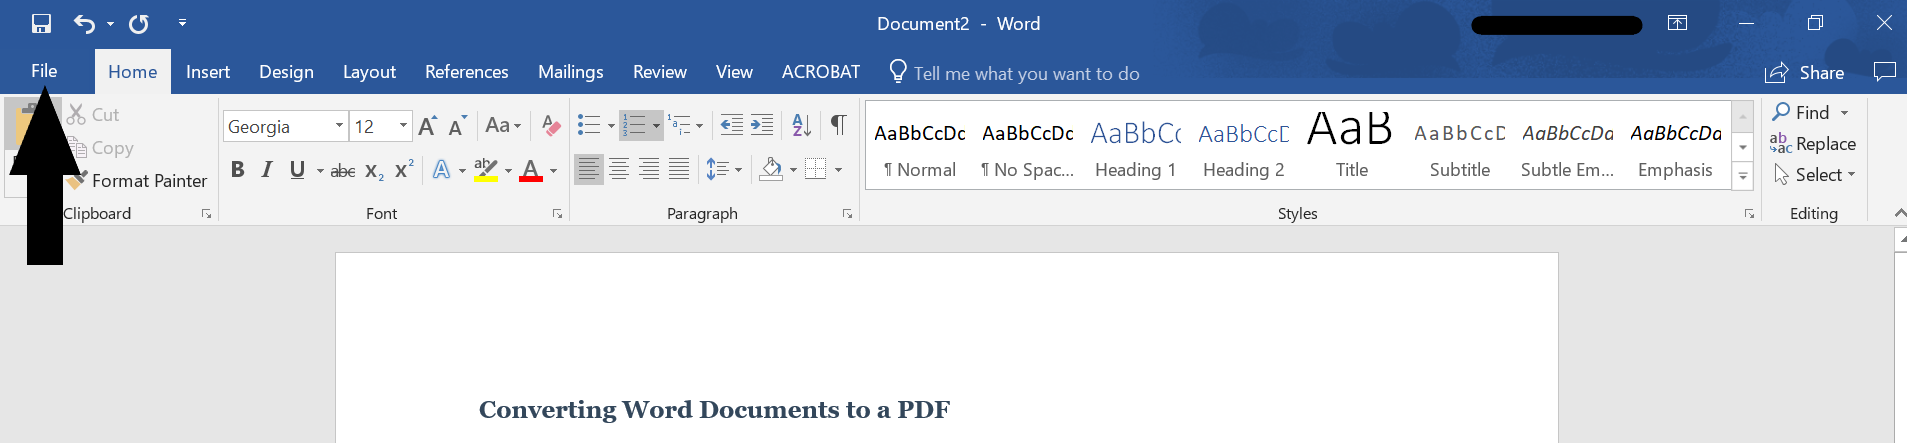This screenshot has height=443, width=1907.
Task: Click the Save icon in title bar
Action: pos(41,24)
